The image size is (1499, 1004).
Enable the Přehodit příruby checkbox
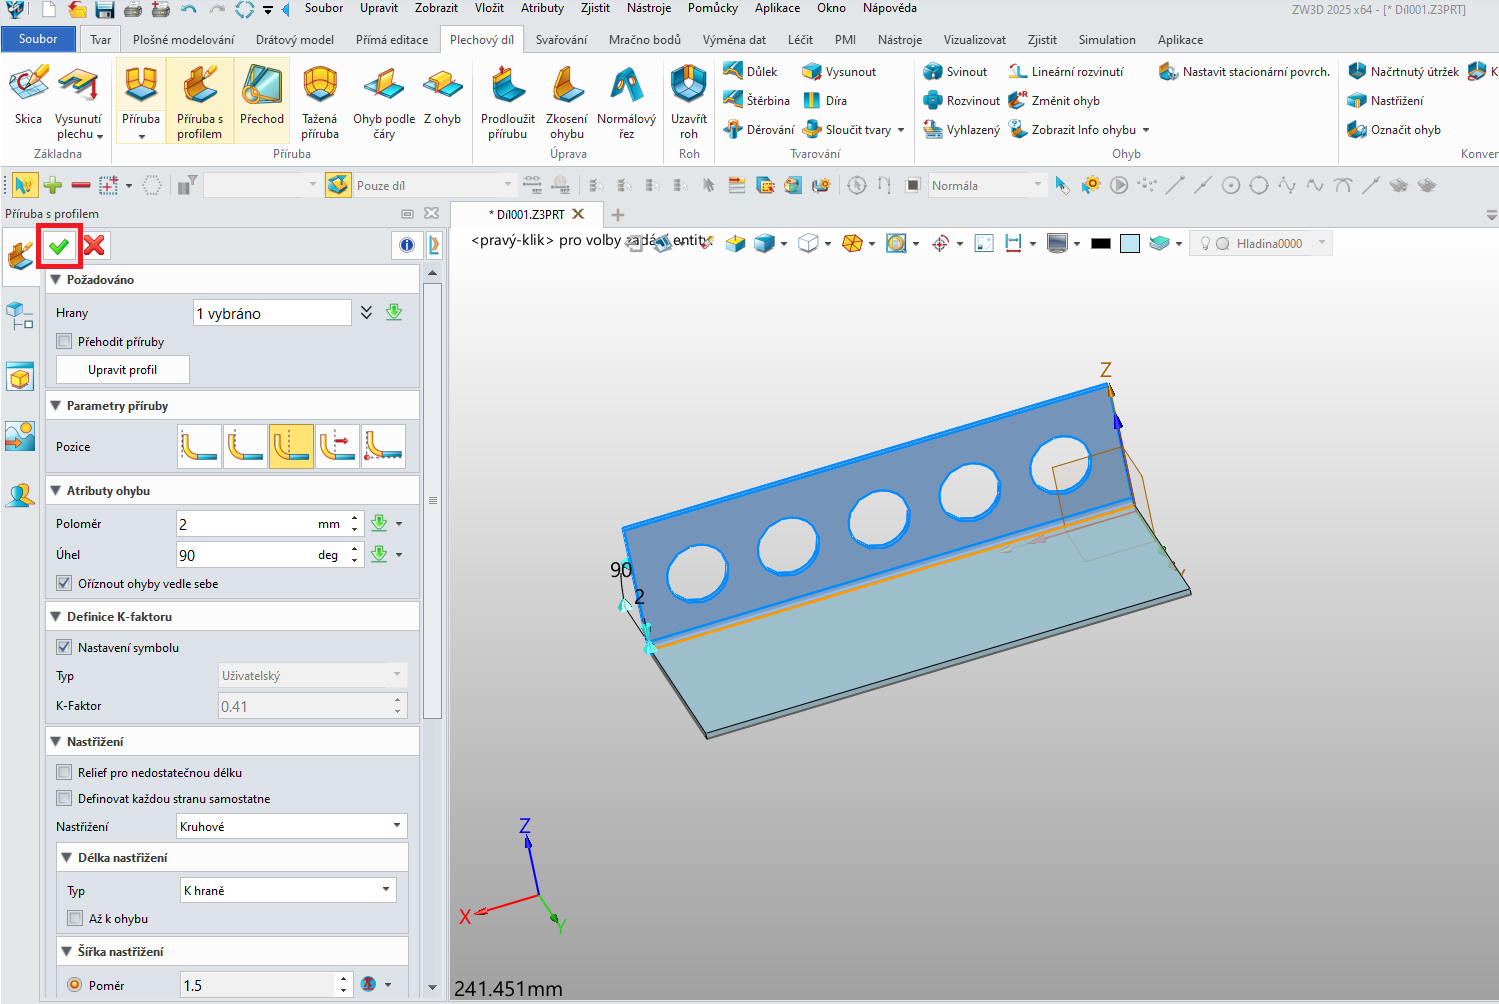point(65,341)
